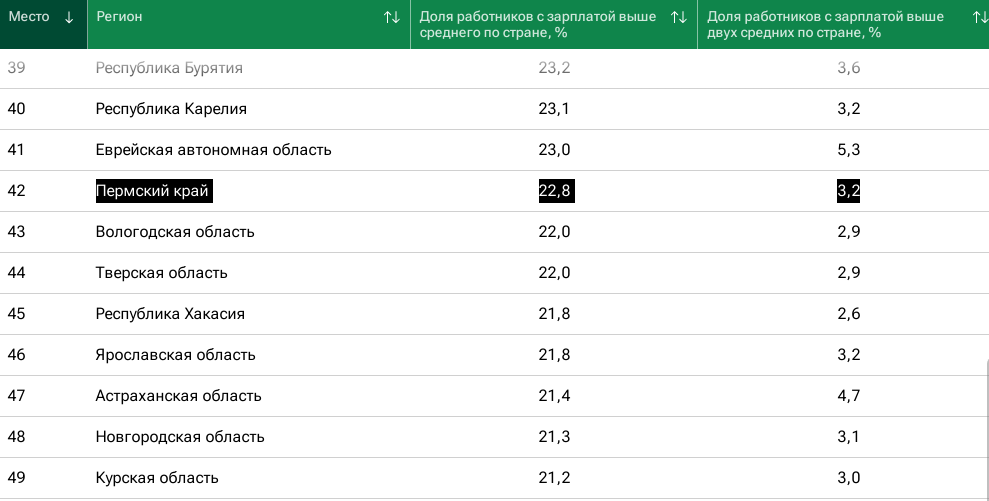Select the highlighted Пермский край cell

153,191
